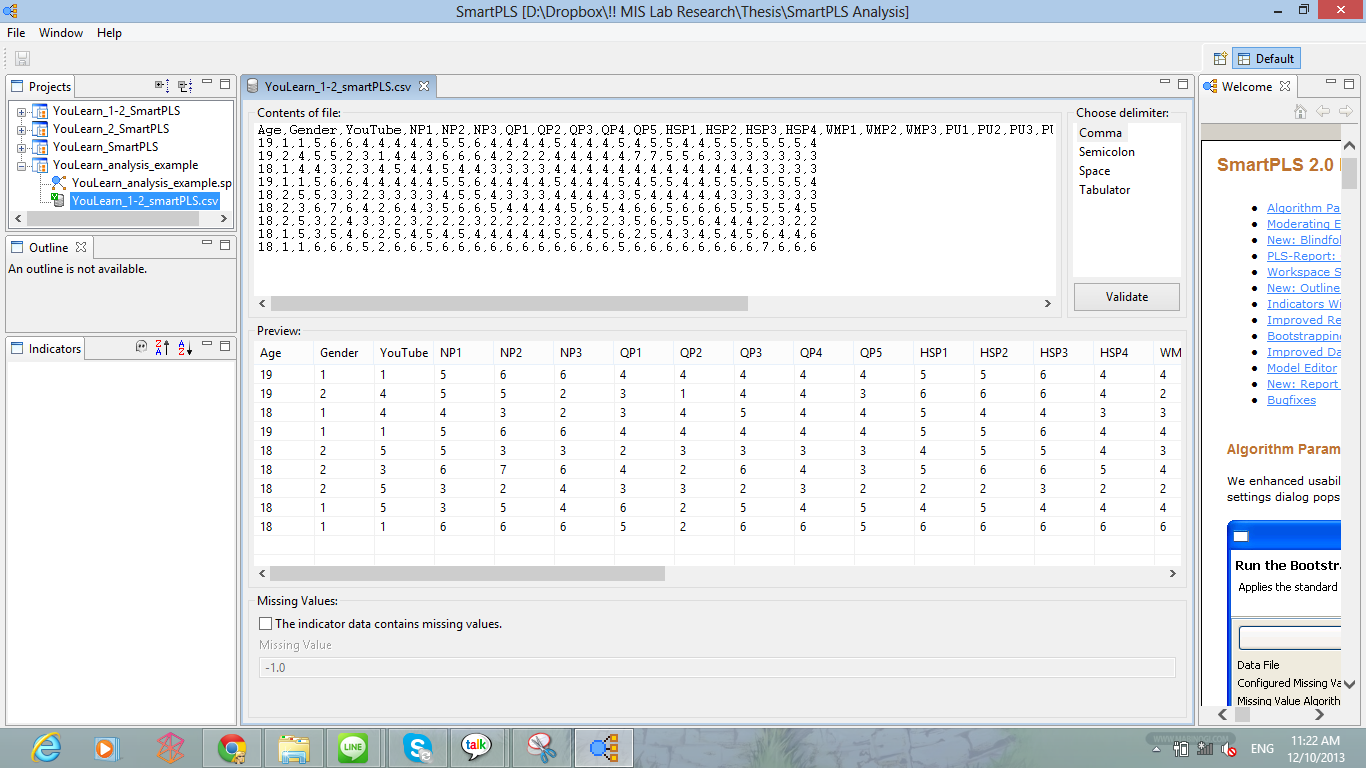This screenshot has height=768, width=1366.
Task: Select Space delimiter
Action: [x=1095, y=171]
